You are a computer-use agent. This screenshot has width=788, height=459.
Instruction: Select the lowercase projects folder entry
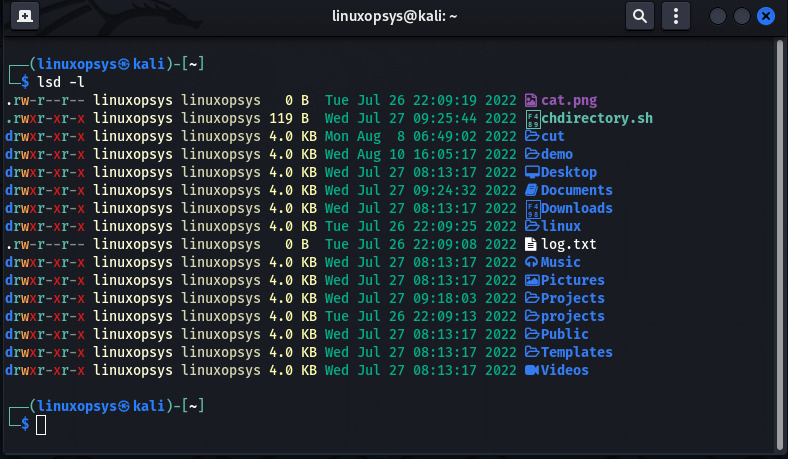pyautogui.click(x=572, y=316)
